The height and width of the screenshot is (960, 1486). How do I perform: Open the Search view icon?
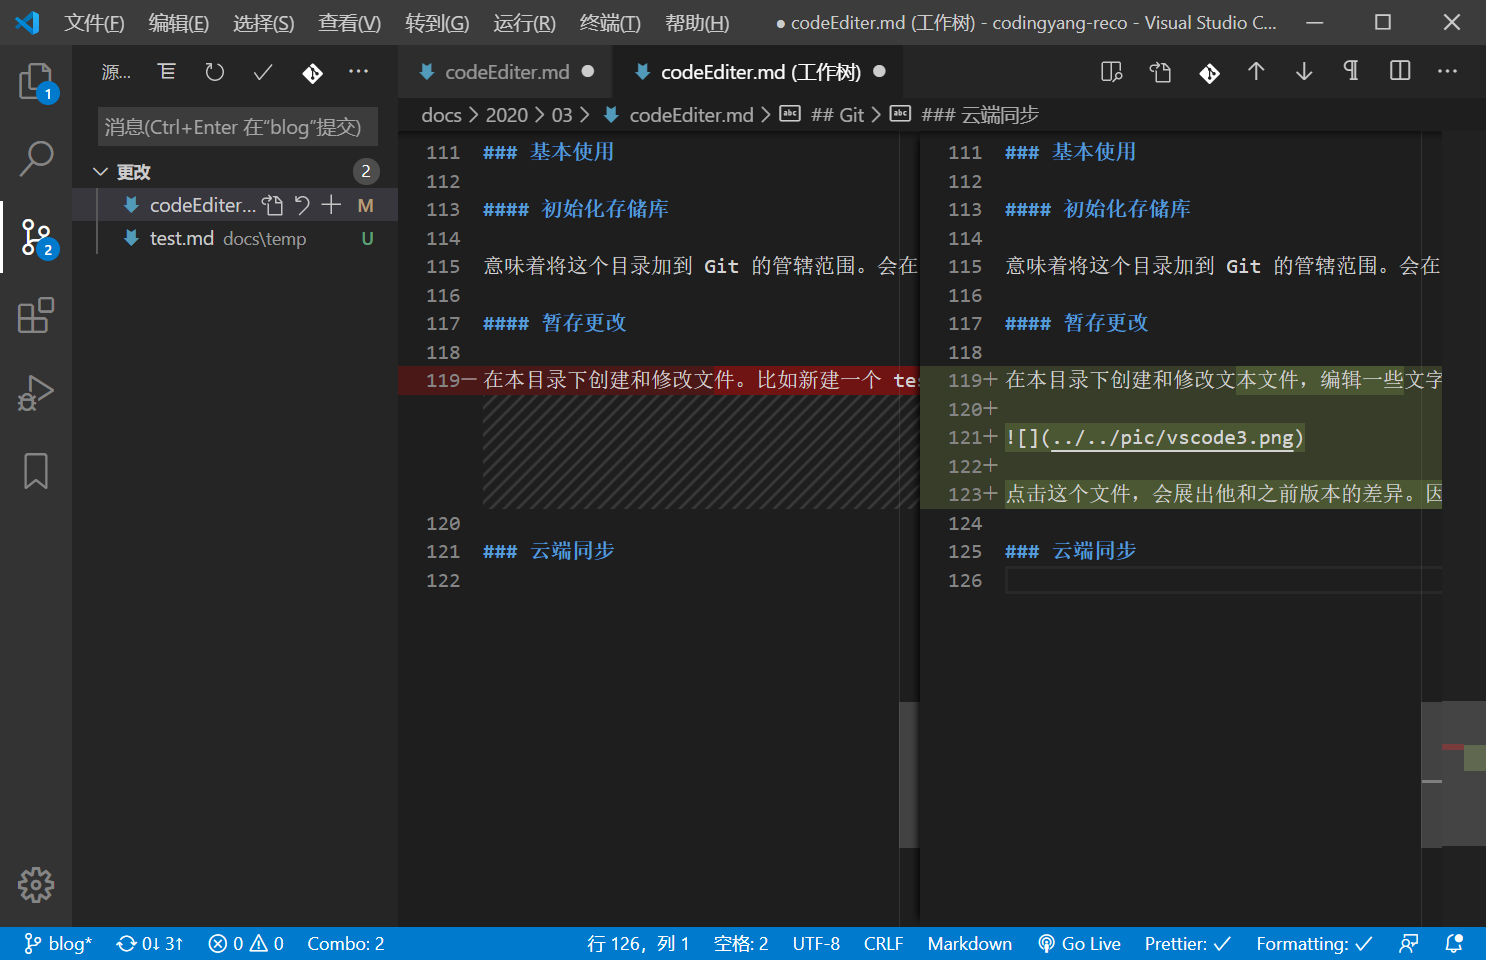point(36,158)
